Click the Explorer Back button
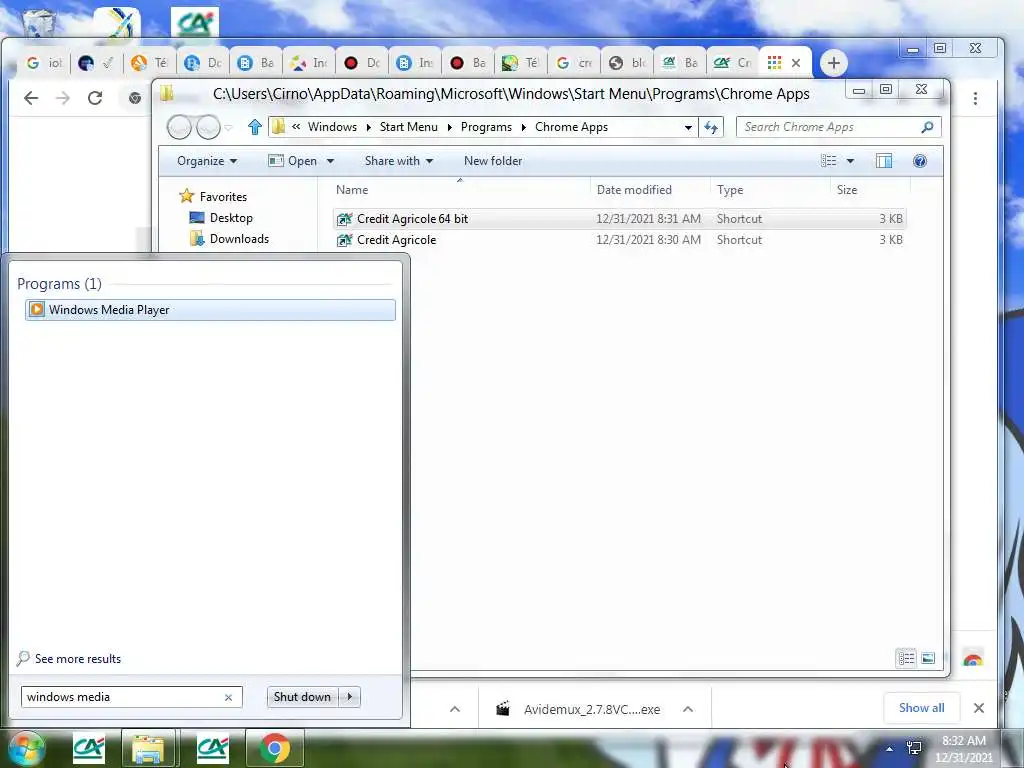 click(x=179, y=127)
